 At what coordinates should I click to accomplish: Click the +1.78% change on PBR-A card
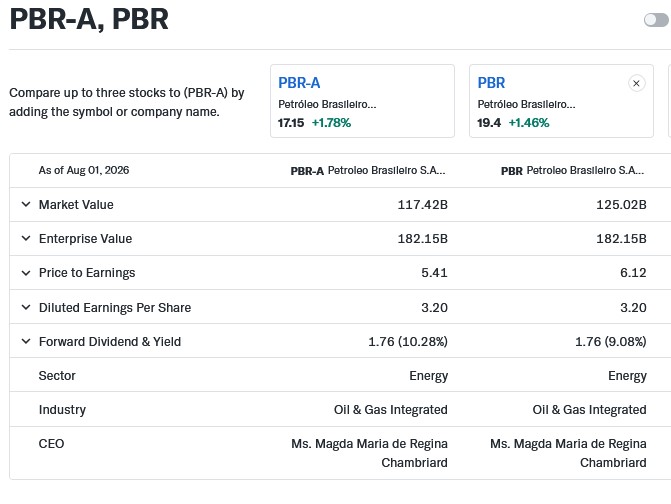pos(331,123)
